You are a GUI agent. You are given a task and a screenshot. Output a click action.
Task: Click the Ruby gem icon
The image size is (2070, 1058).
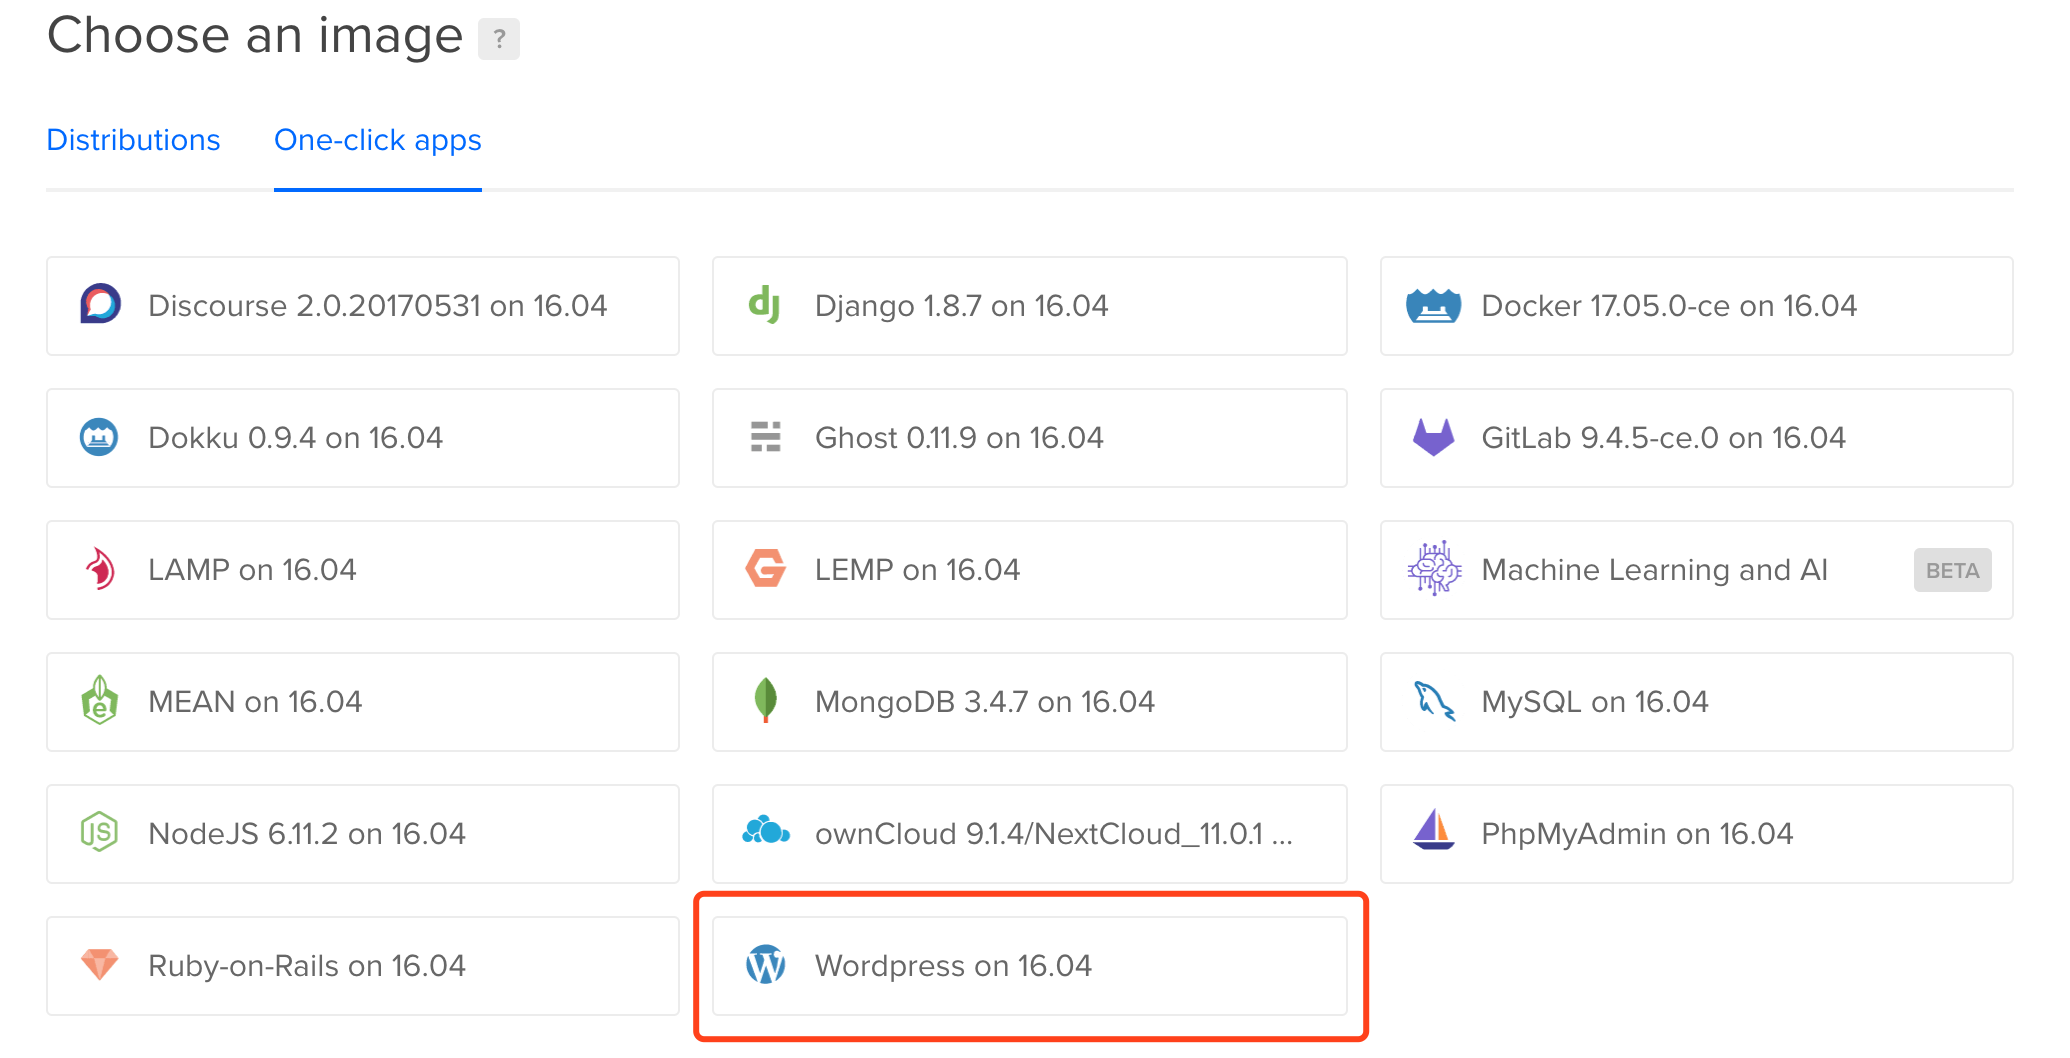tap(99, 964)
